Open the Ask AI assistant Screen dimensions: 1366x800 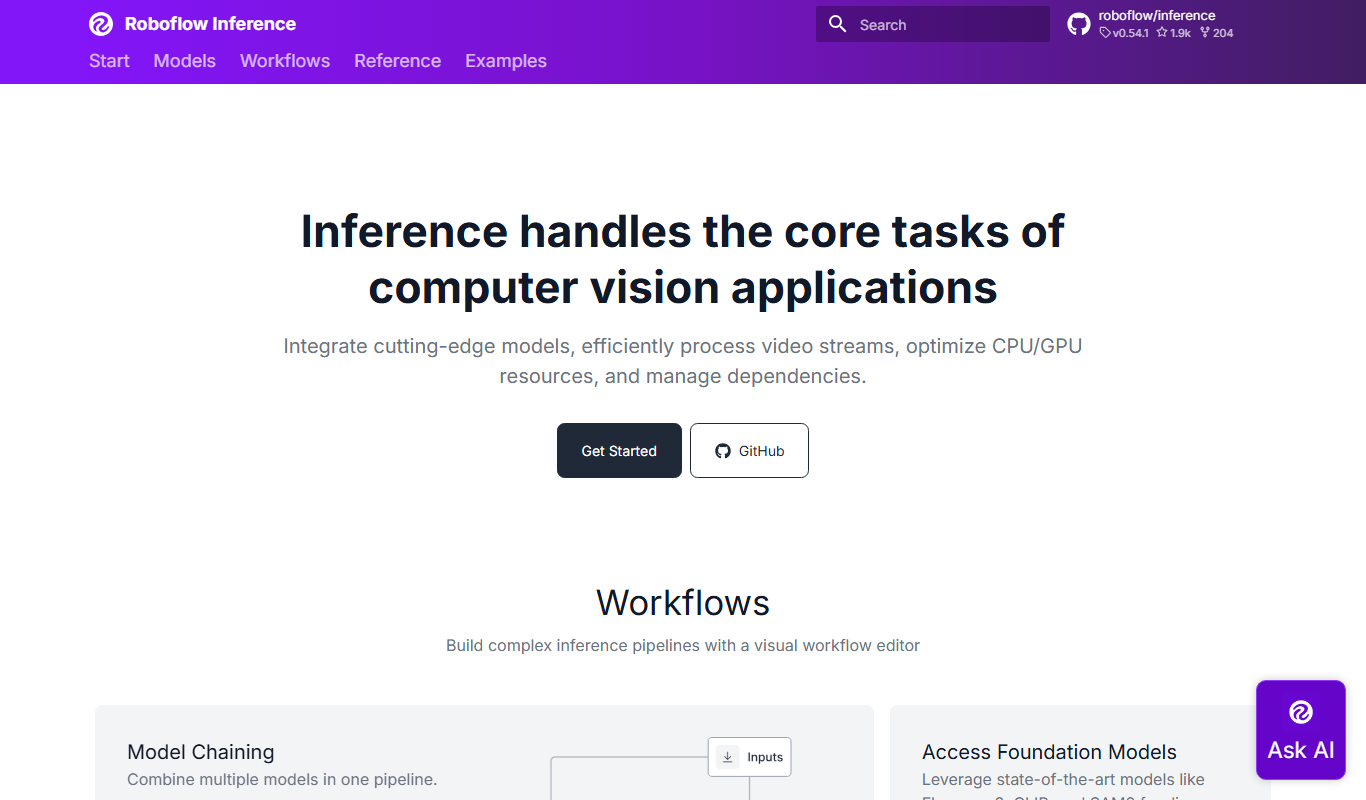(1301, 730)
